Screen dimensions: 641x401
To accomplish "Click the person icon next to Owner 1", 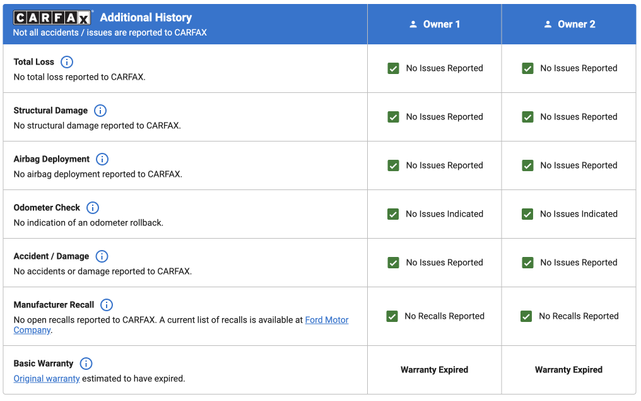I will [x=413, y=24].
